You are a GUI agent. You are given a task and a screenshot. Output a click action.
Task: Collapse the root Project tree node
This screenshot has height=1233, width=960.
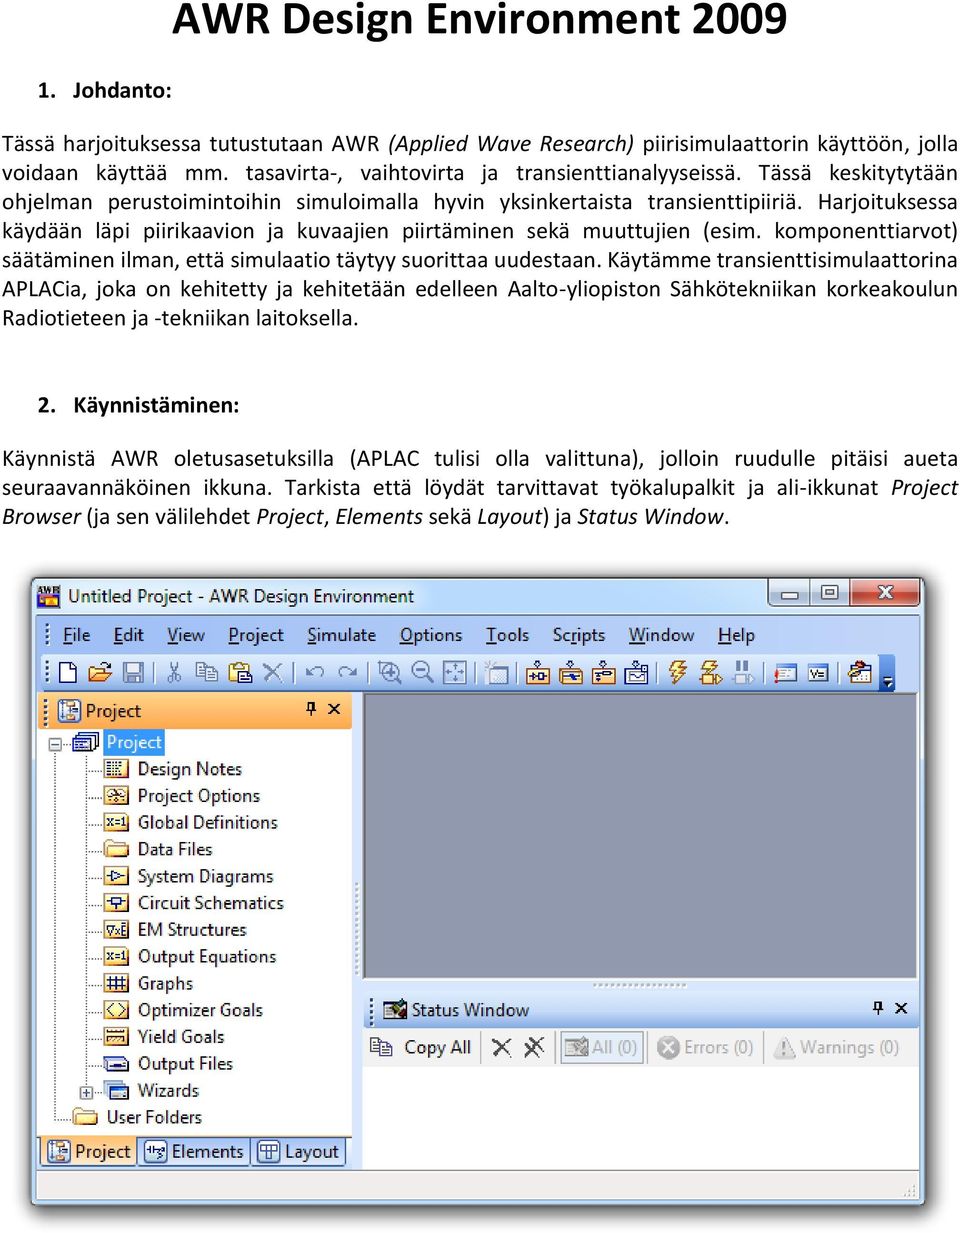pos(55,743)
